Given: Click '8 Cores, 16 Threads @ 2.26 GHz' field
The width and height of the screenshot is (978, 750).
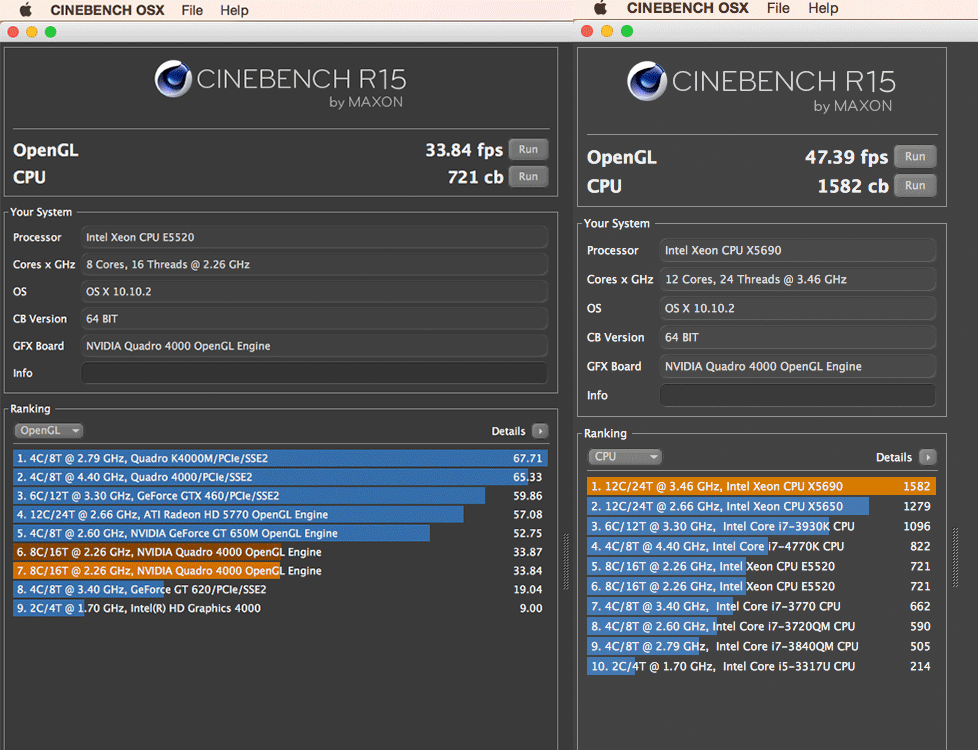Looking at the screenshot, I should click(314, 265).
